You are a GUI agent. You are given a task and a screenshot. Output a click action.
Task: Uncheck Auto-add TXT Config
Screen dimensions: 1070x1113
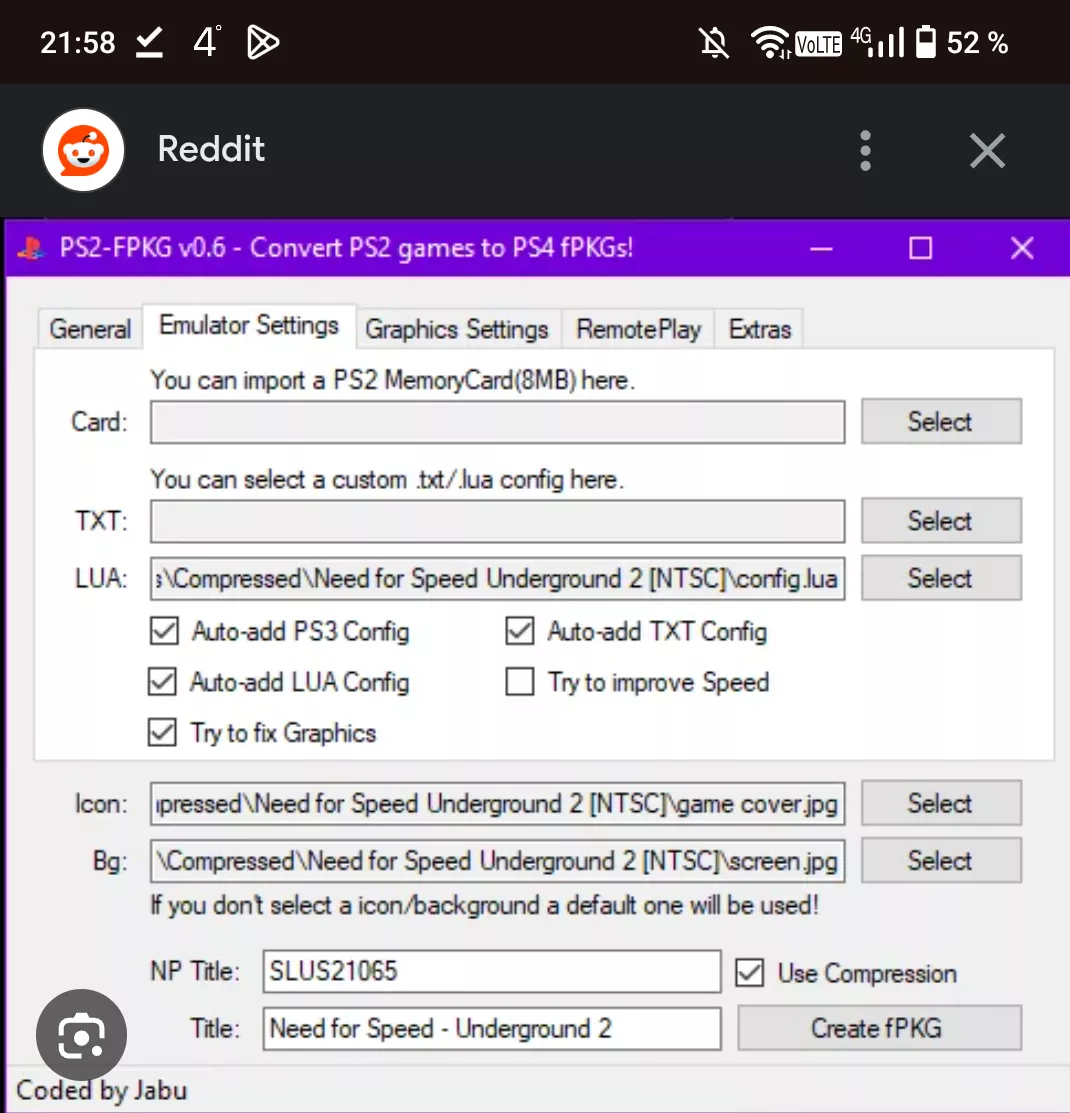click(x=520, y=632)
